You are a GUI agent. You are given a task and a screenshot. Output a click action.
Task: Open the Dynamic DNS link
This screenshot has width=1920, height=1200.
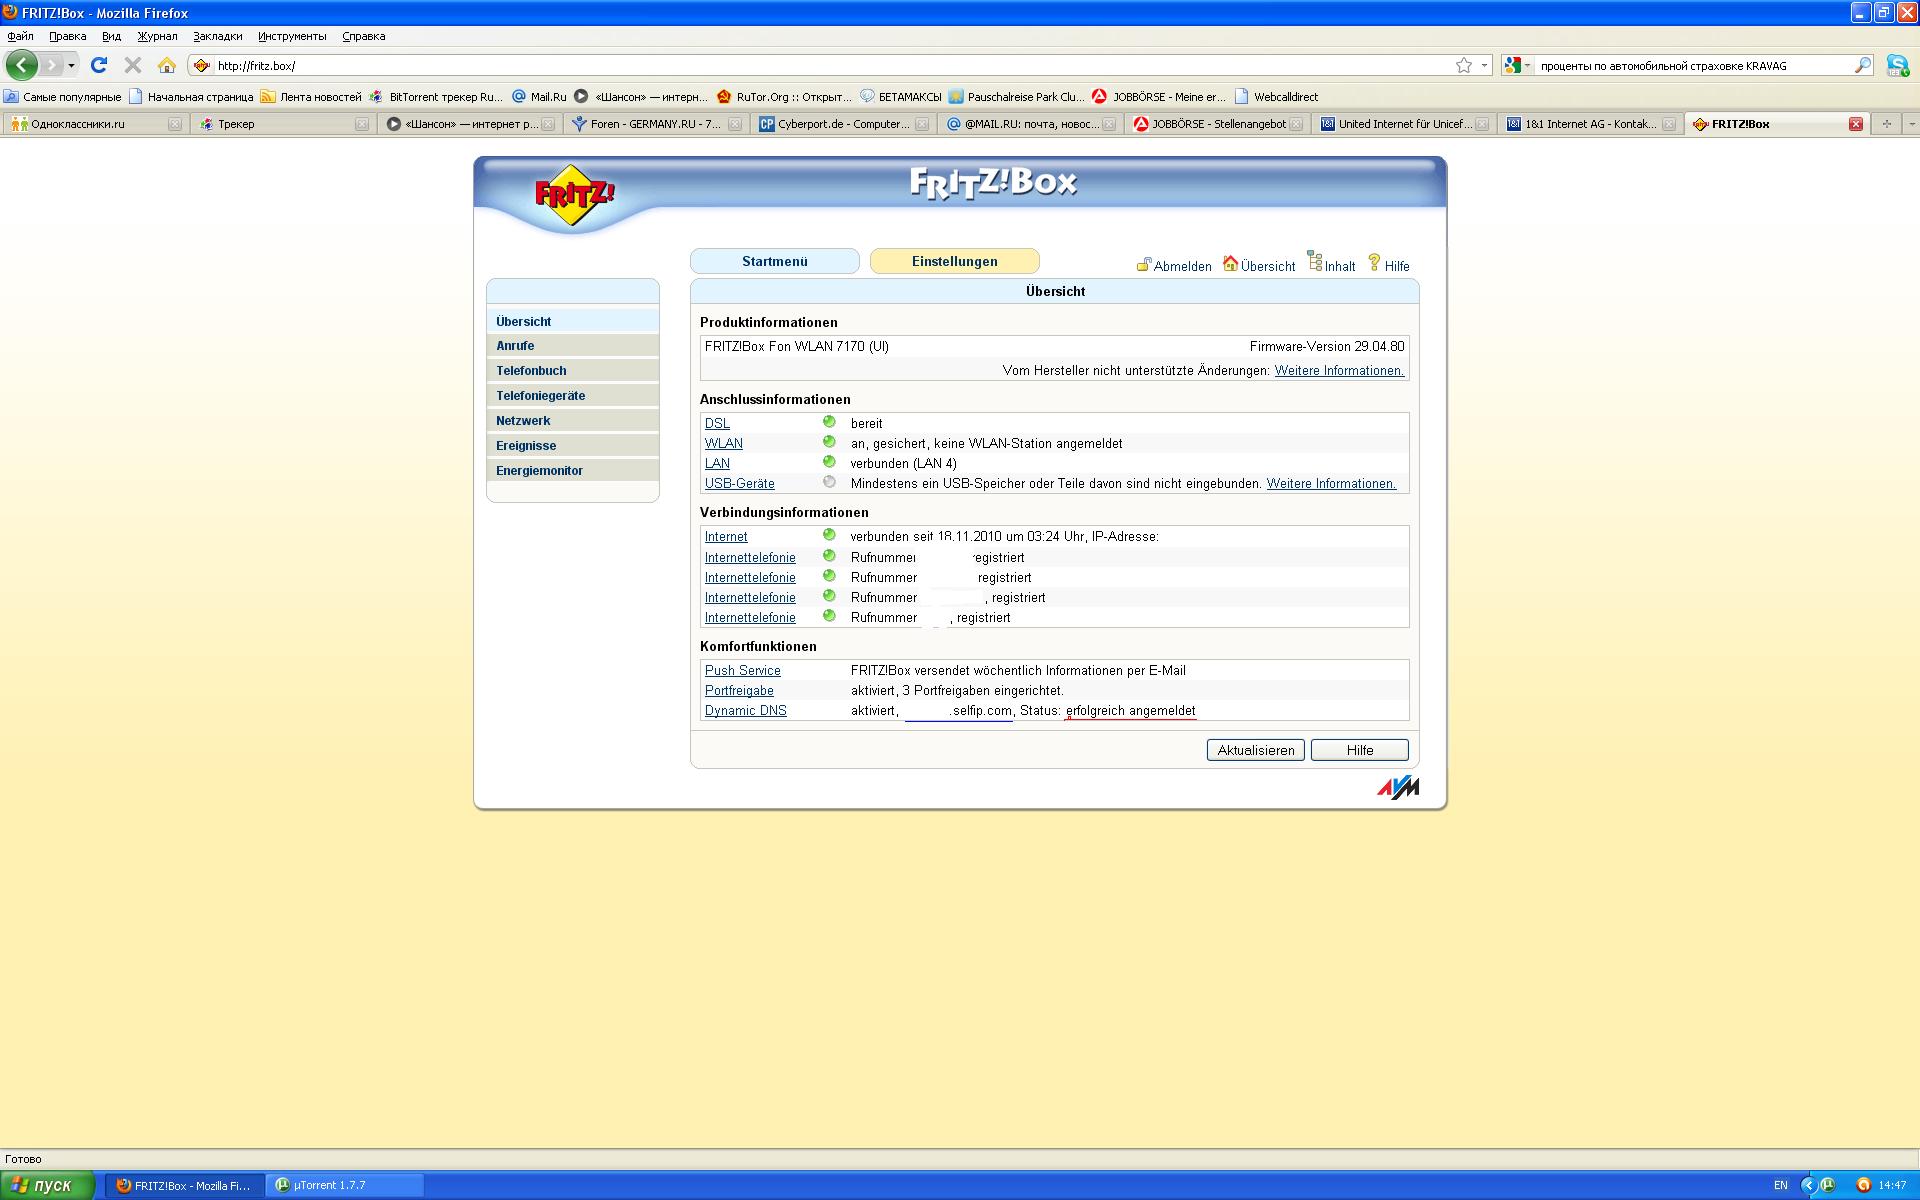[745, 711]
